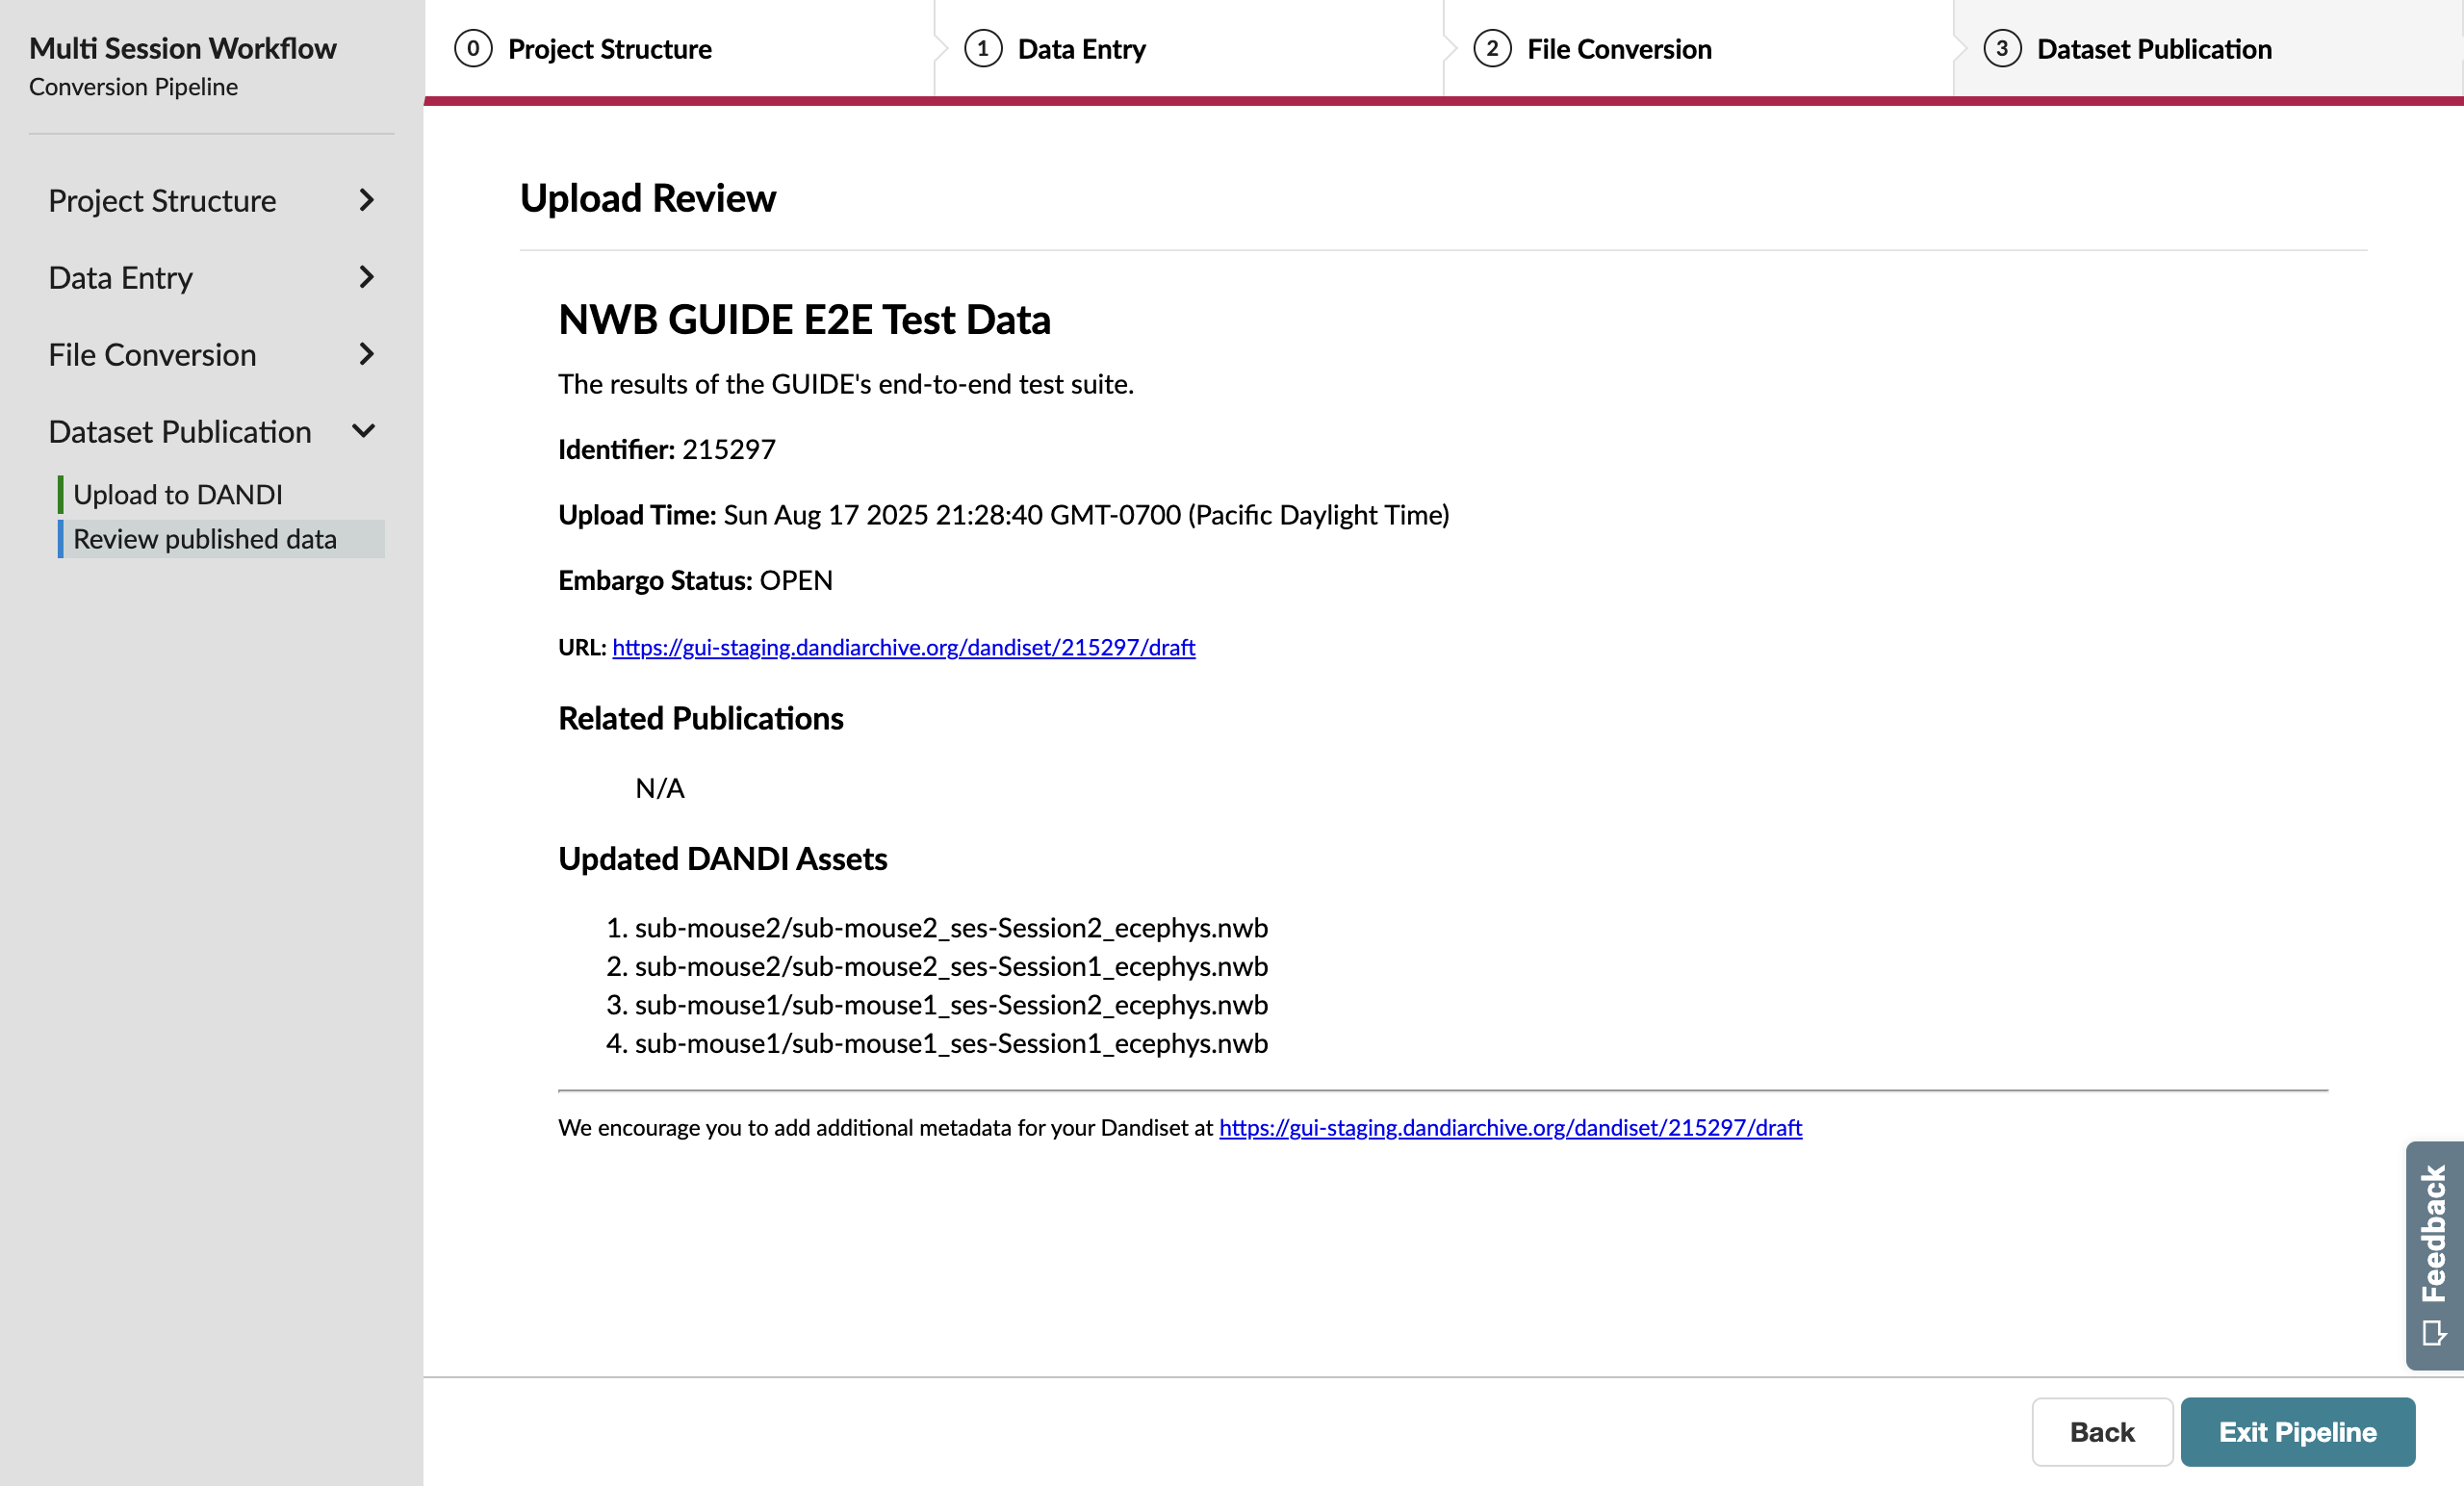Viewport: 2464px width, 1486px height.
Task: Switch to step 0 Project Structure tab
Action: pos(679,48)
